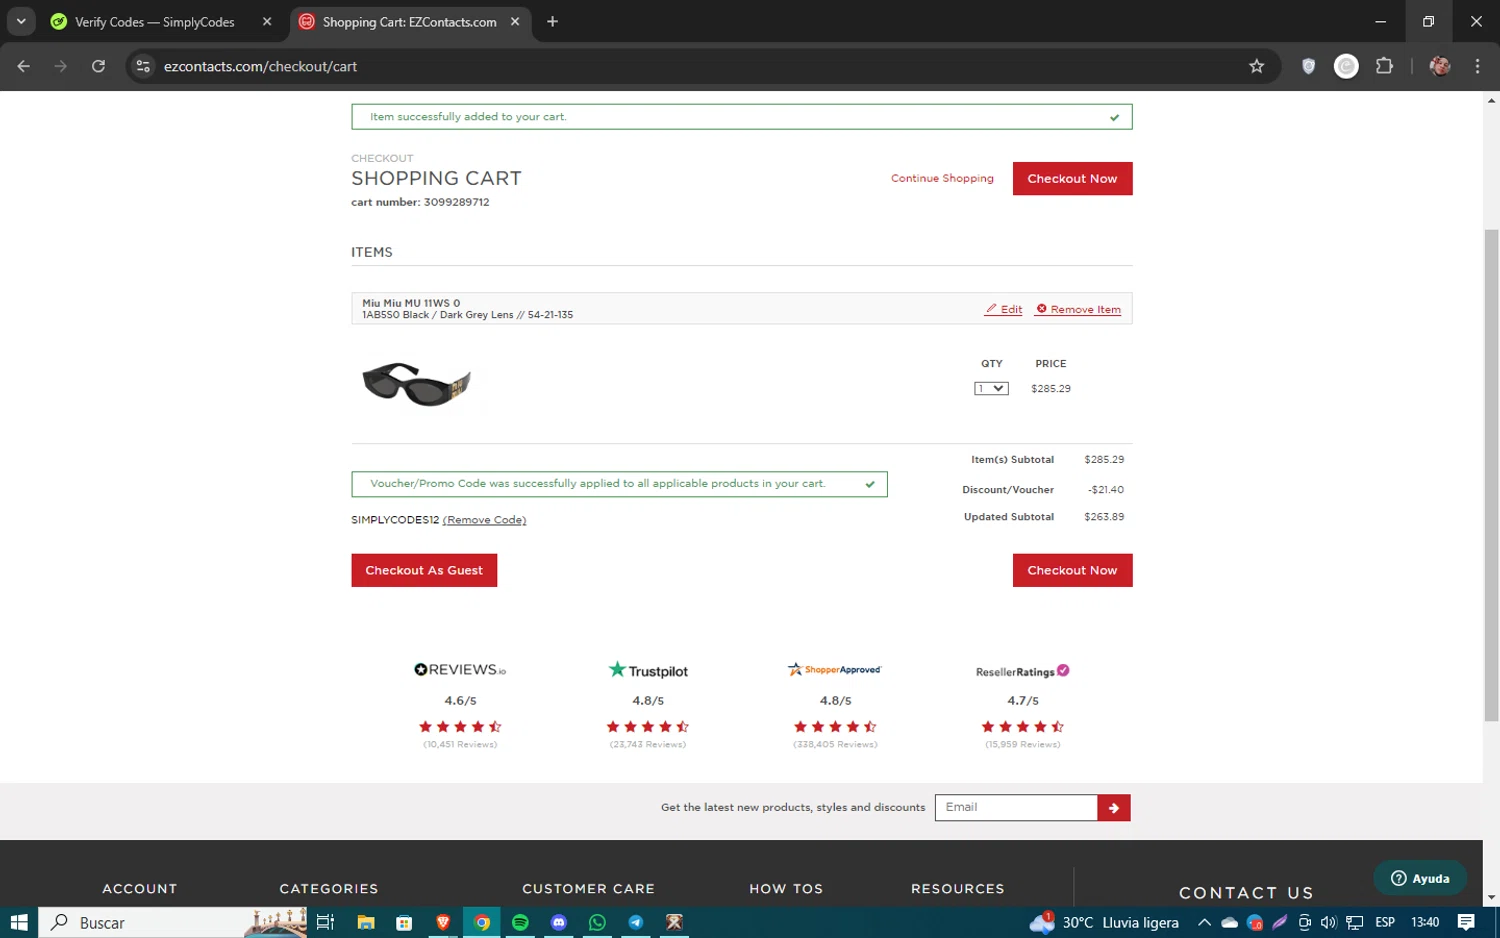This screenshot has height=938, width=1500.
Task: Click the newsletter Email input field
Action: coord(1015,808)
